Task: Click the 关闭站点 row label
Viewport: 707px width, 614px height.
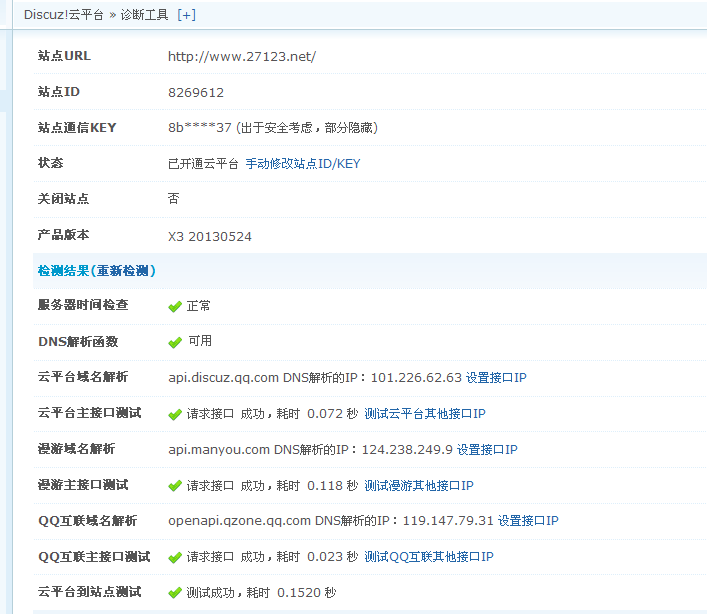Action: pyautogui.click(x=64, y=199)
